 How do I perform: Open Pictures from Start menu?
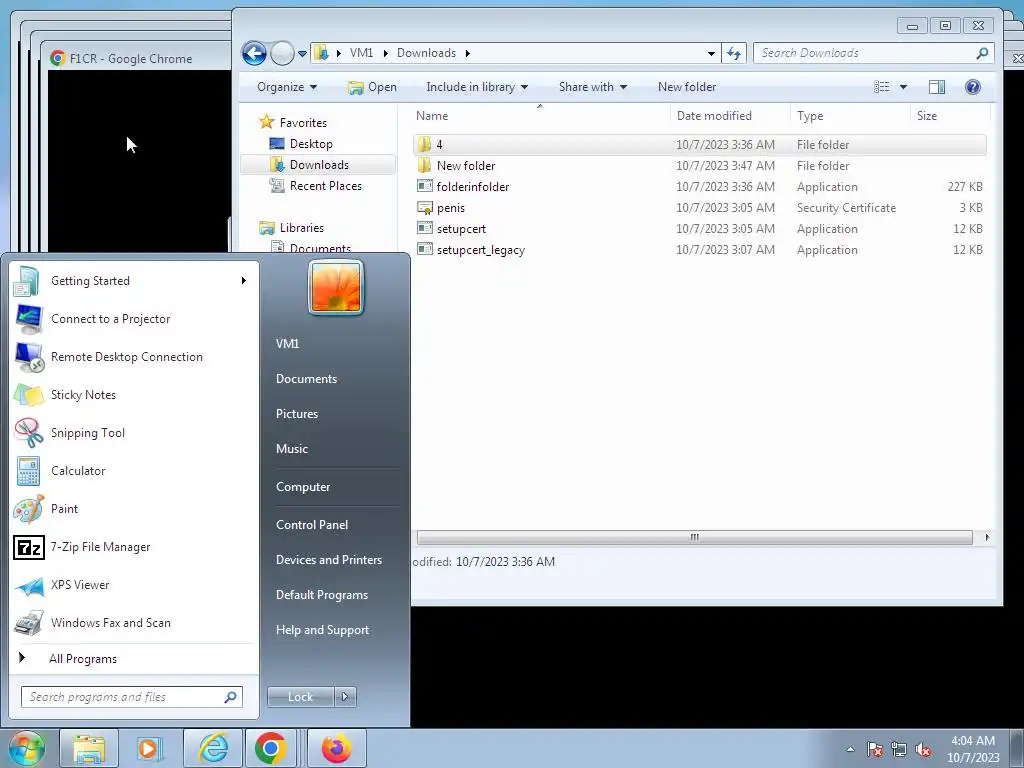[x=296, y=414]
